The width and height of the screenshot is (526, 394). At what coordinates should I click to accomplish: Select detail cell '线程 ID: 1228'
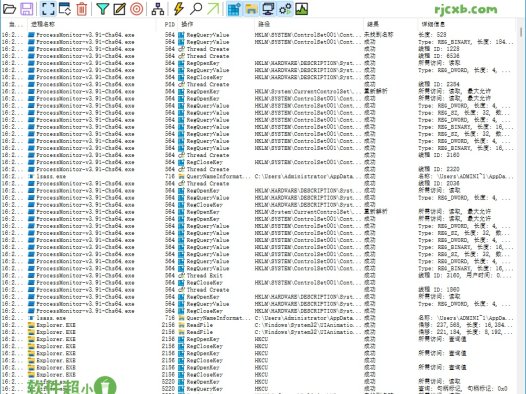pos(439,49)
